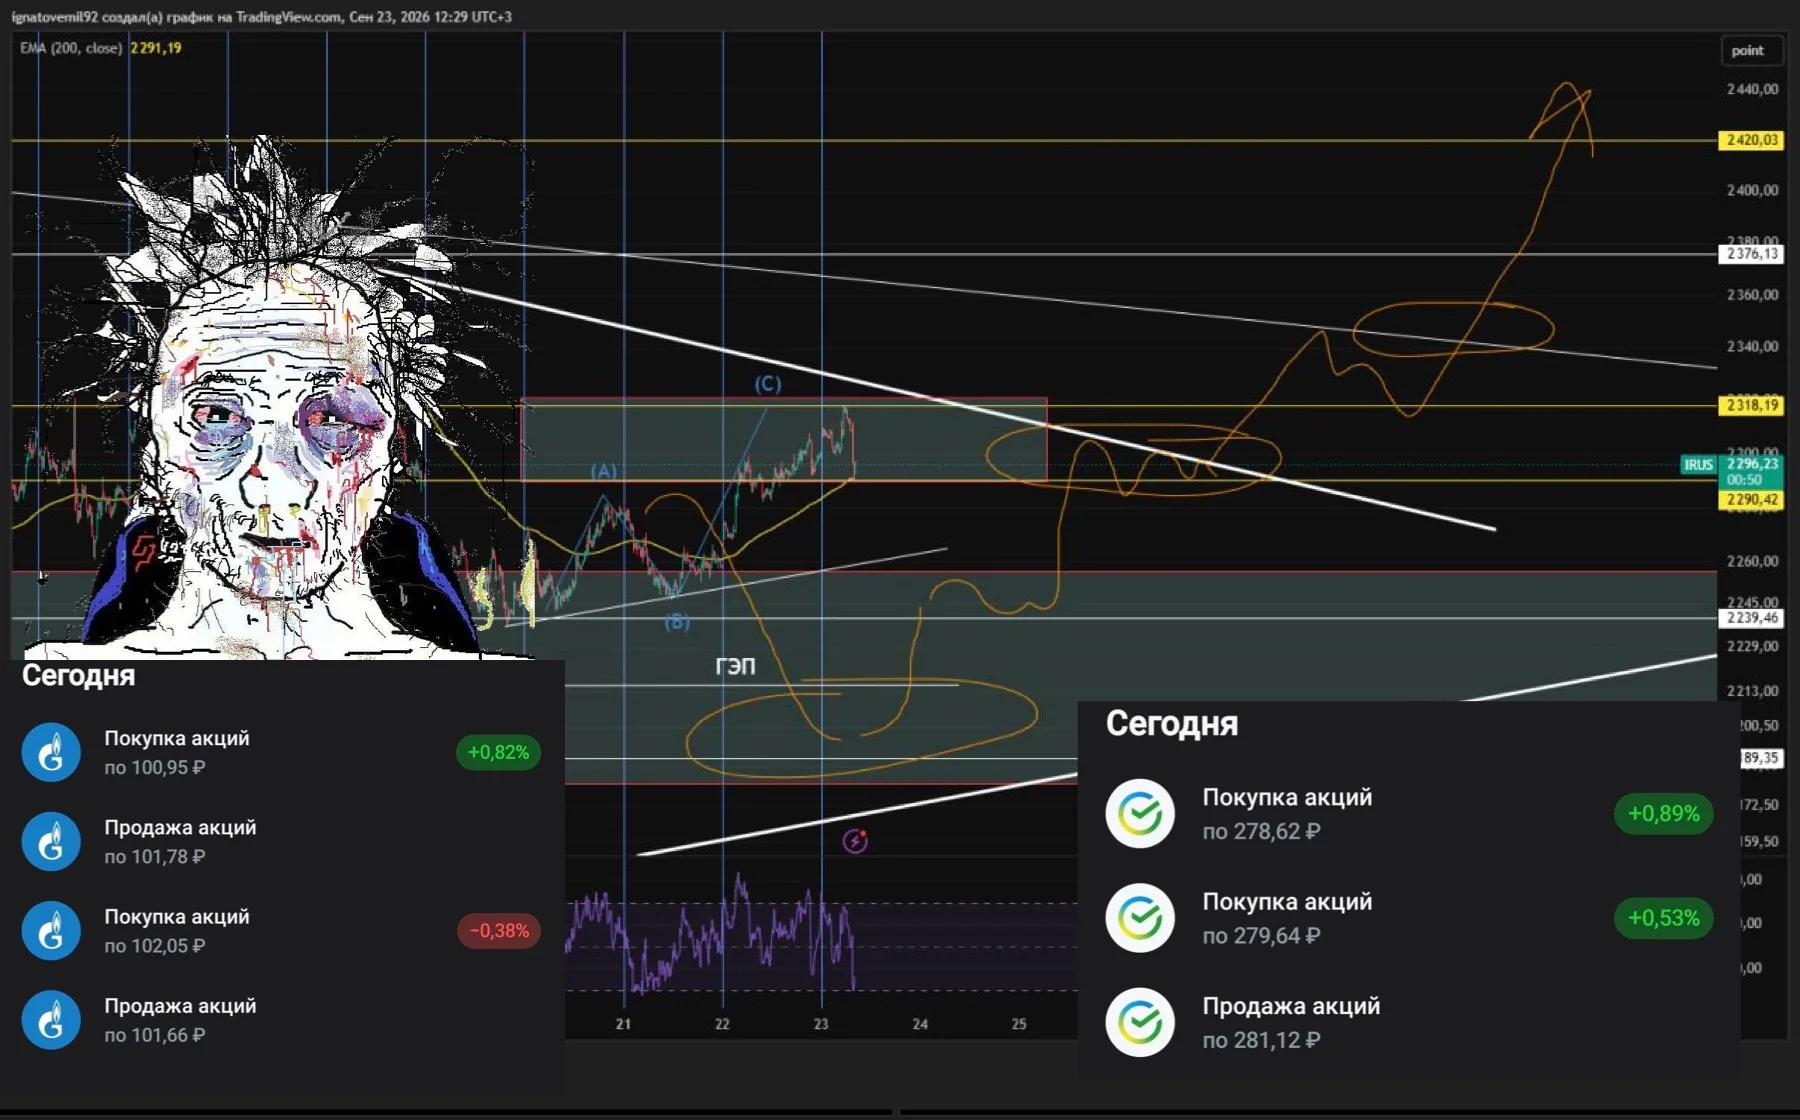Select the green +0,89% profit badge
Image resolution: width=1800 pixels, height=1120 pixels.
point(1663,814)
